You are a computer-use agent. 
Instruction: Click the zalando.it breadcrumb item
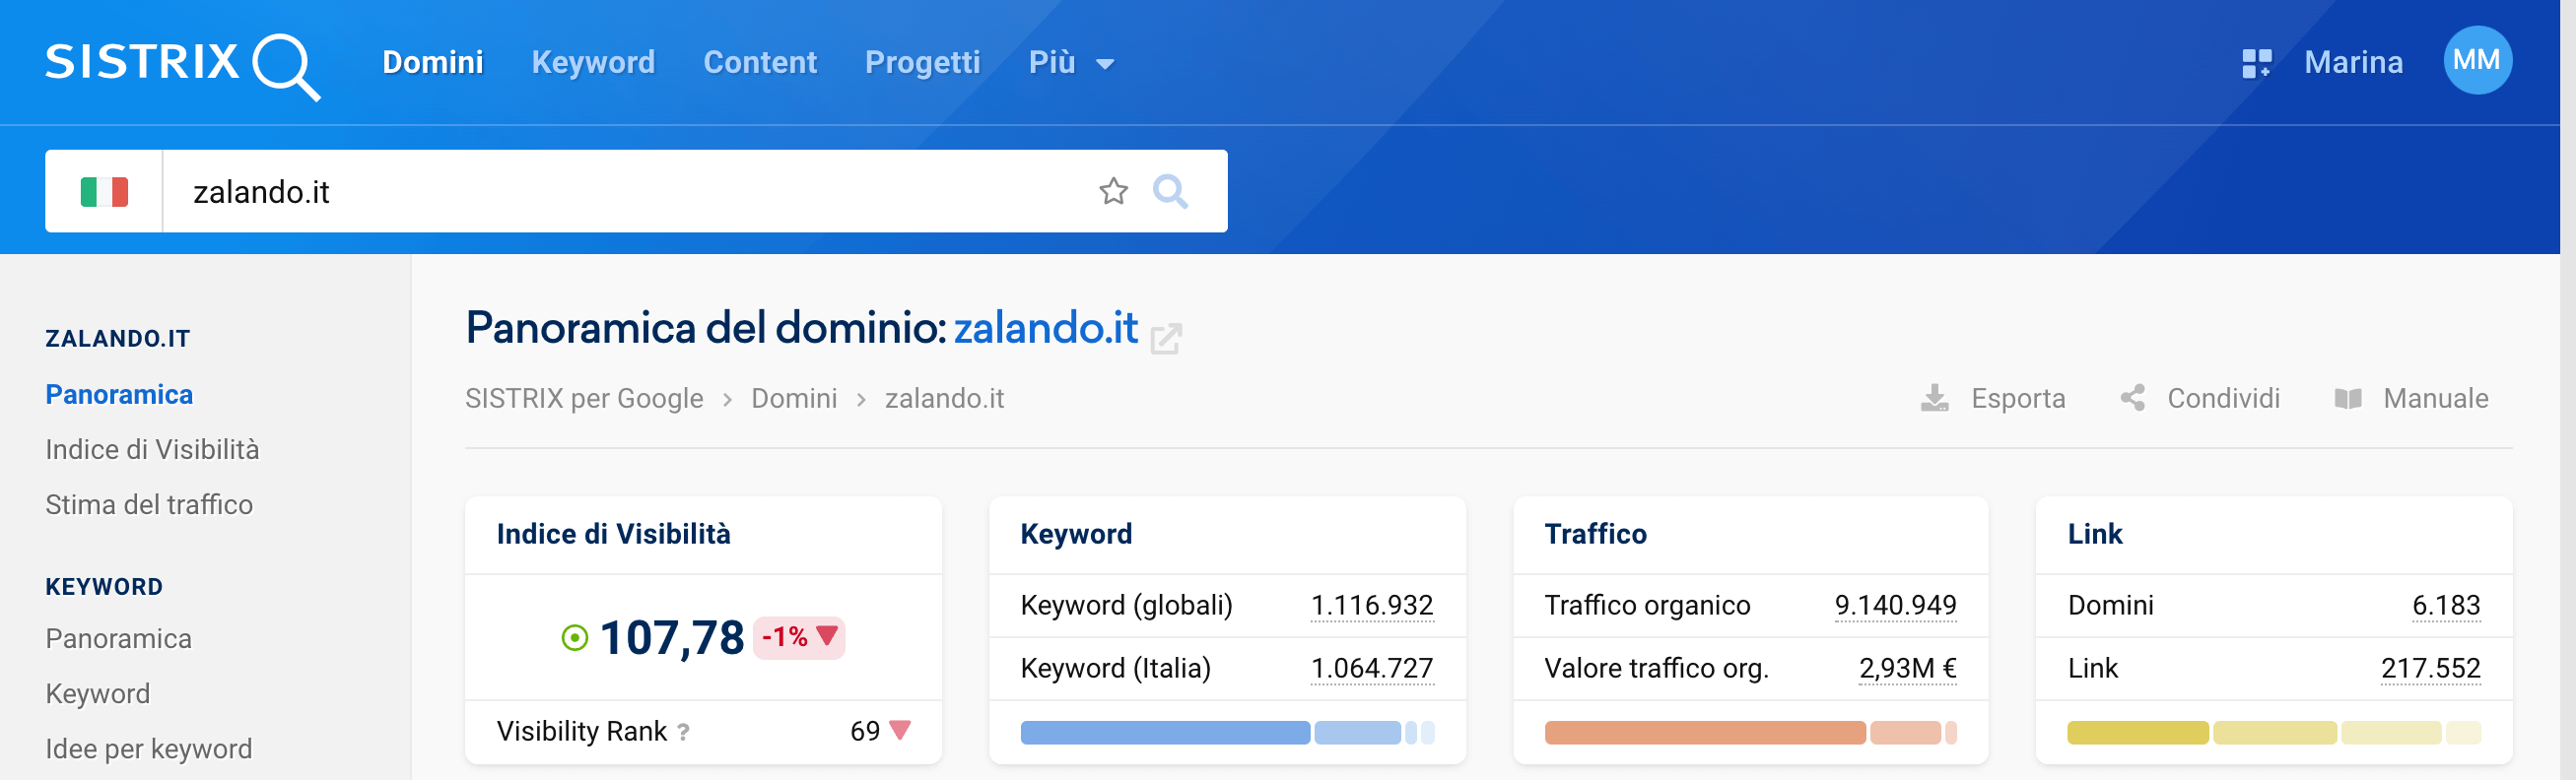point(944,398)
